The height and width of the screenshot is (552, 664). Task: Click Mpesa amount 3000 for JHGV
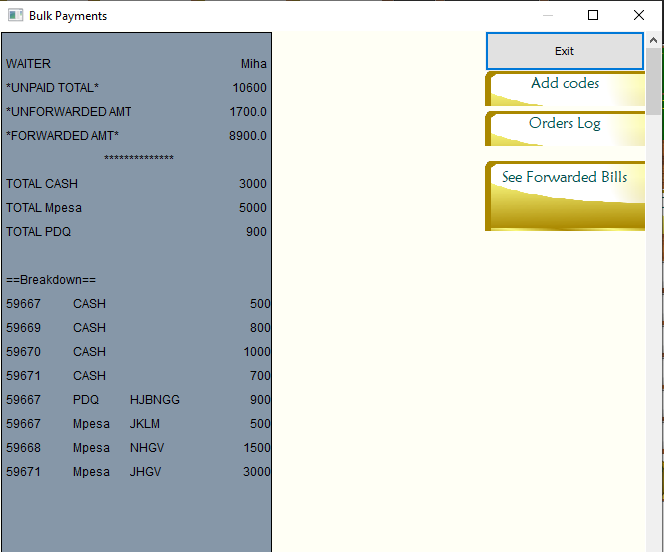tap(257, 472)
